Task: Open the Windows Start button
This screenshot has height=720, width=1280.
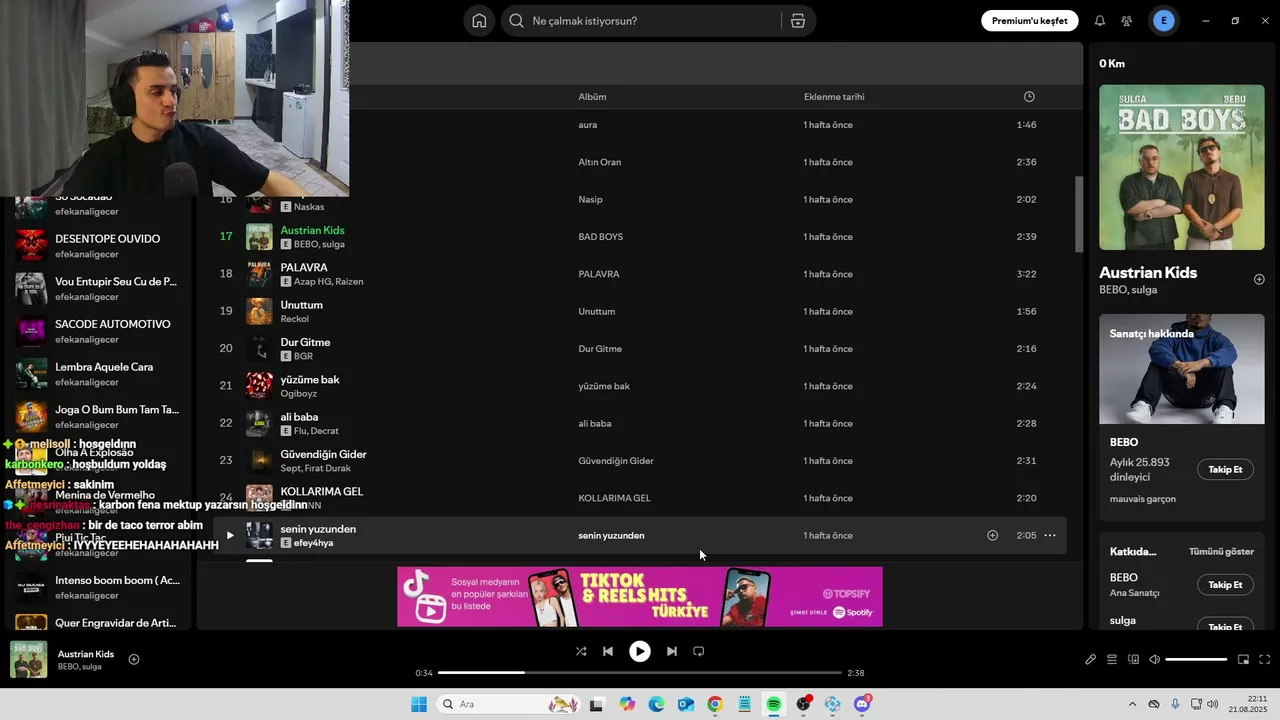Action: [418, 705]
